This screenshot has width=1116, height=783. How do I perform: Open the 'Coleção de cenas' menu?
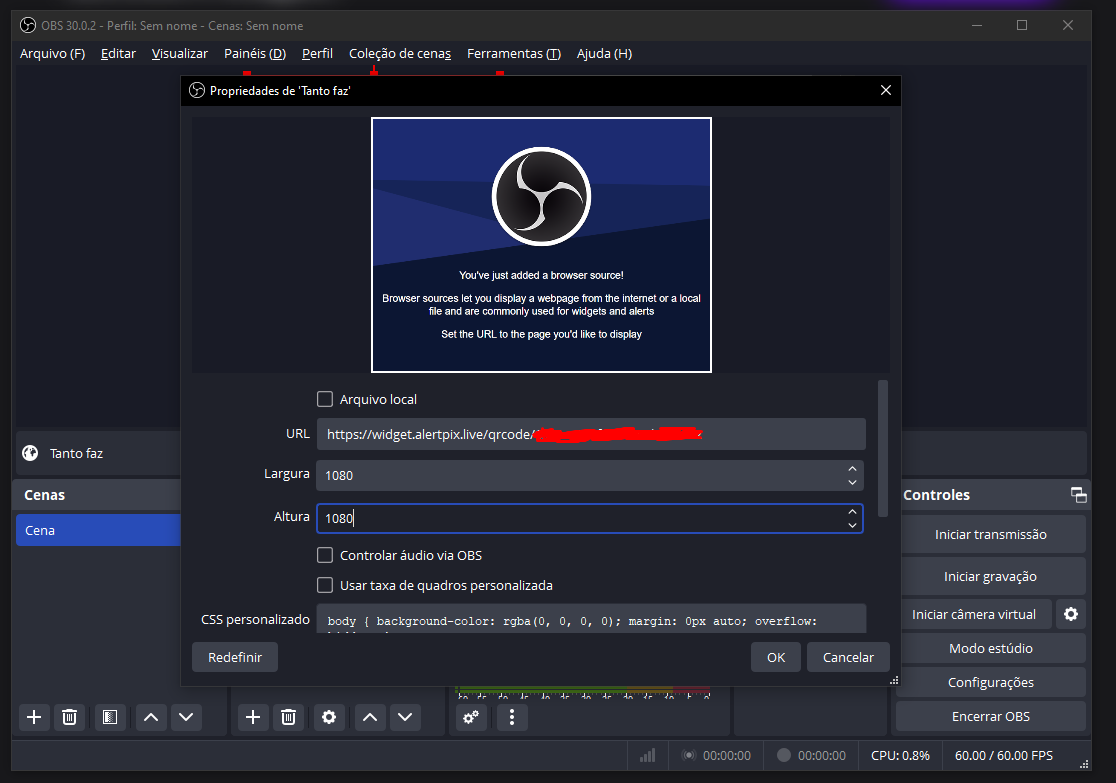pos(400,53)
